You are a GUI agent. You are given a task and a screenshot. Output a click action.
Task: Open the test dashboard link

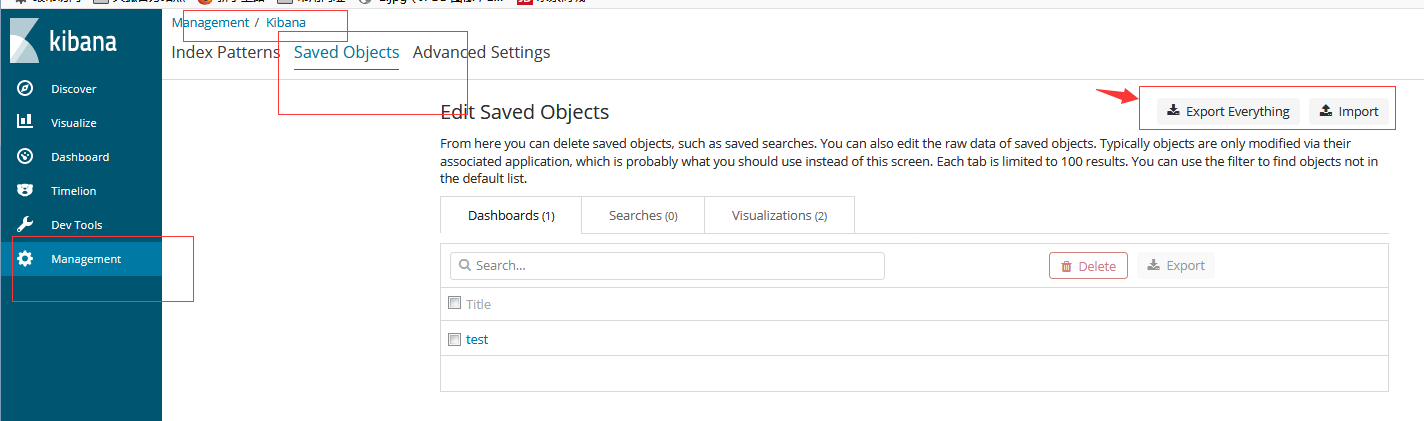[477, 339]
